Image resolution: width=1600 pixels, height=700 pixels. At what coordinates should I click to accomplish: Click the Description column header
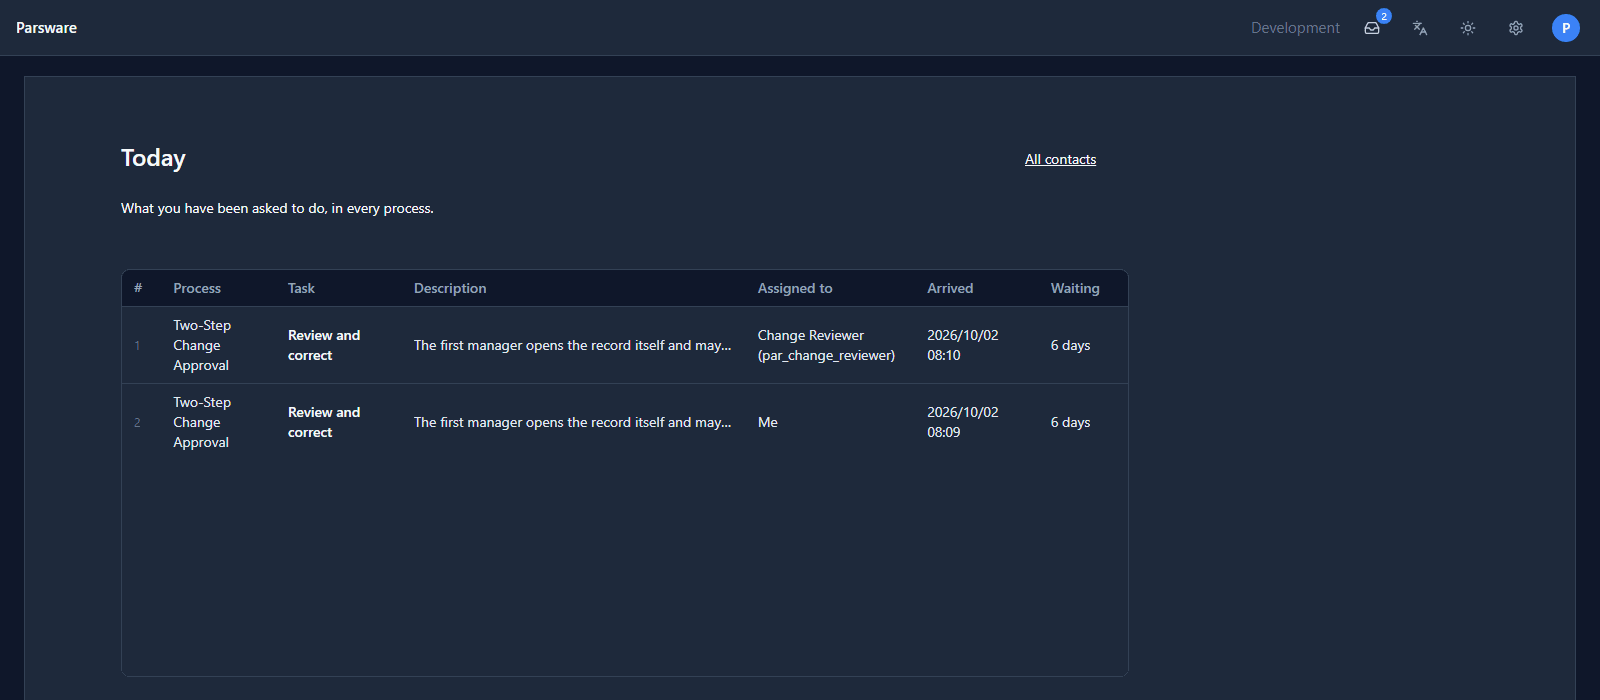450,288
